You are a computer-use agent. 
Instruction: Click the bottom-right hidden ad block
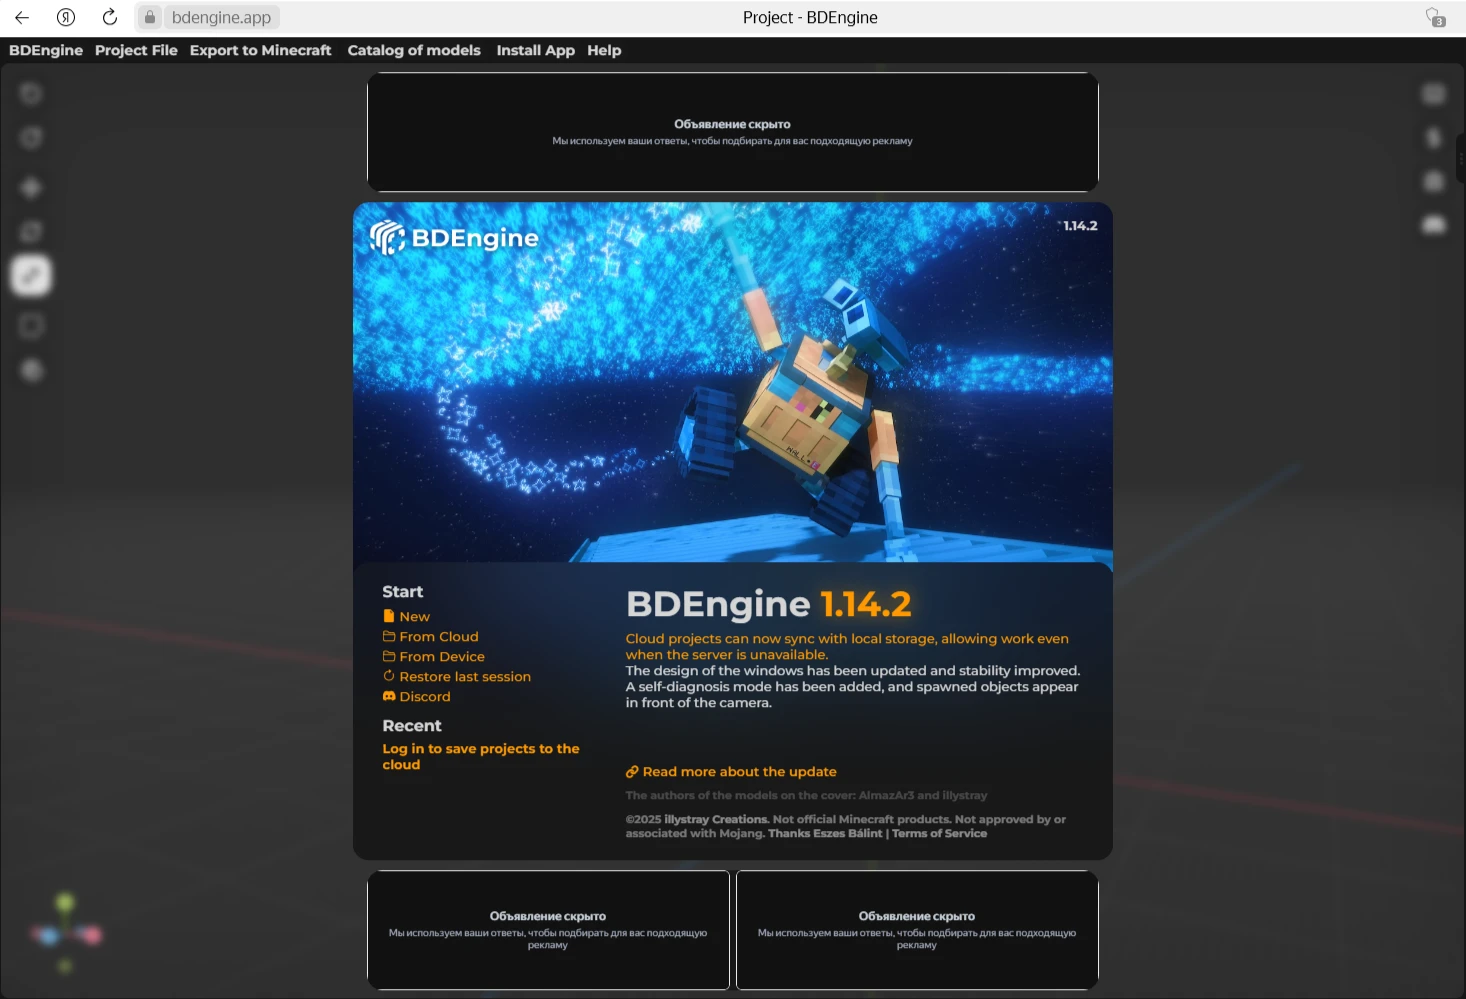(917, 930)
